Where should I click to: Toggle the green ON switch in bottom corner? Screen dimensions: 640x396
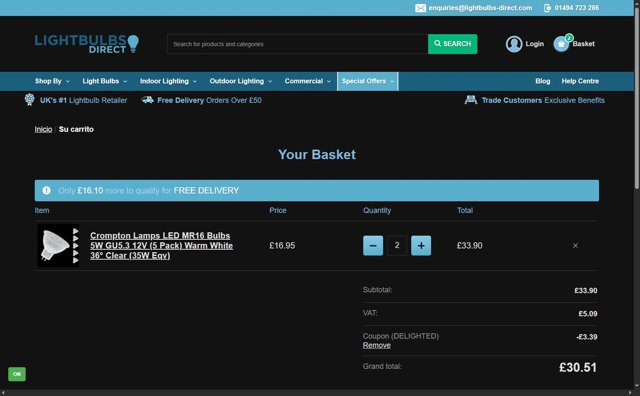(17, 374)
